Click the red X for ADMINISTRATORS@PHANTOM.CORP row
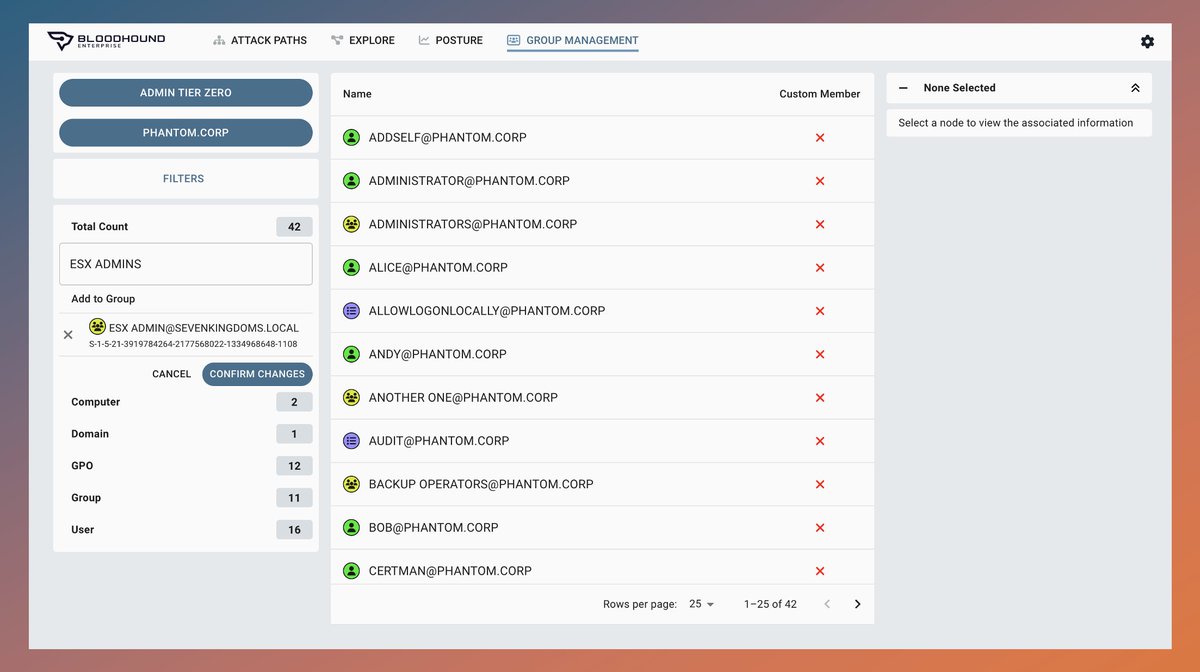The image size is (1200, 672). [x=820, y=224]
